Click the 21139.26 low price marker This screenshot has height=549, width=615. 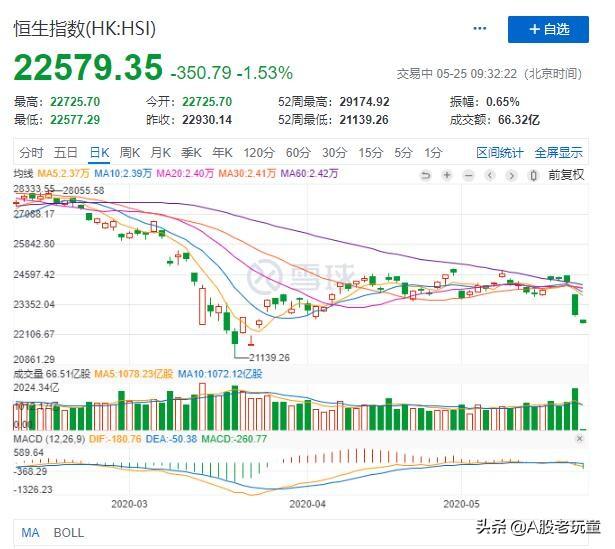pos(269,357)
